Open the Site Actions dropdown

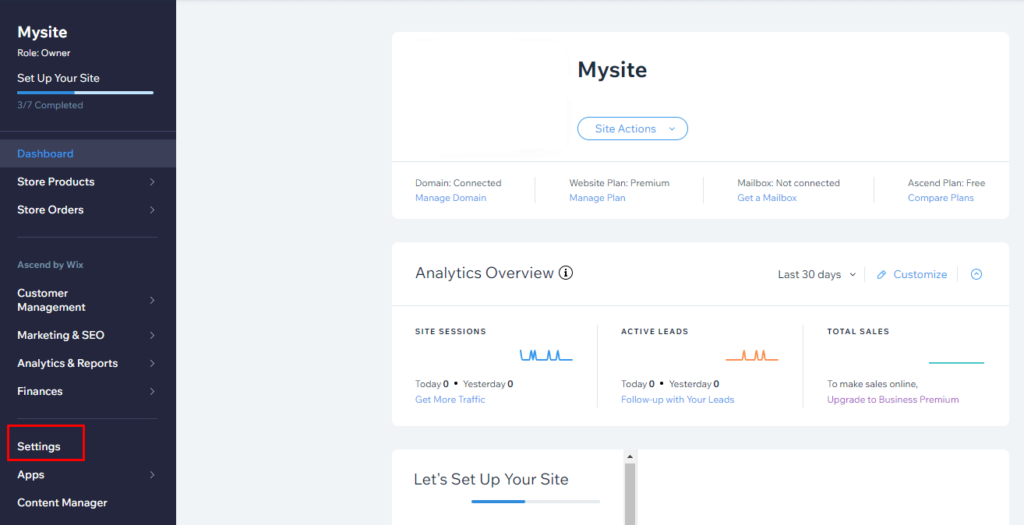click(632, 129)
